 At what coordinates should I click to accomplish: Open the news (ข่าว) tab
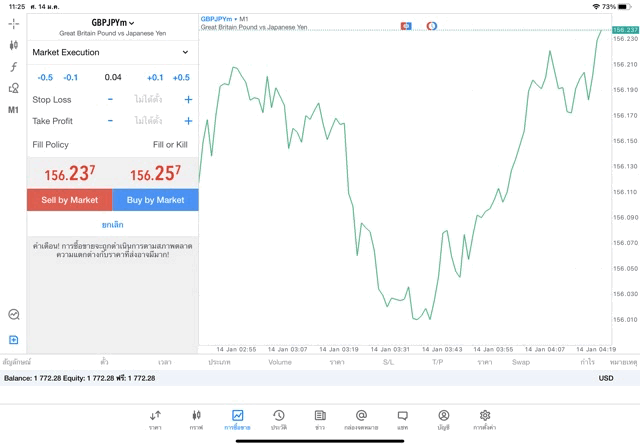click(320, 420)
